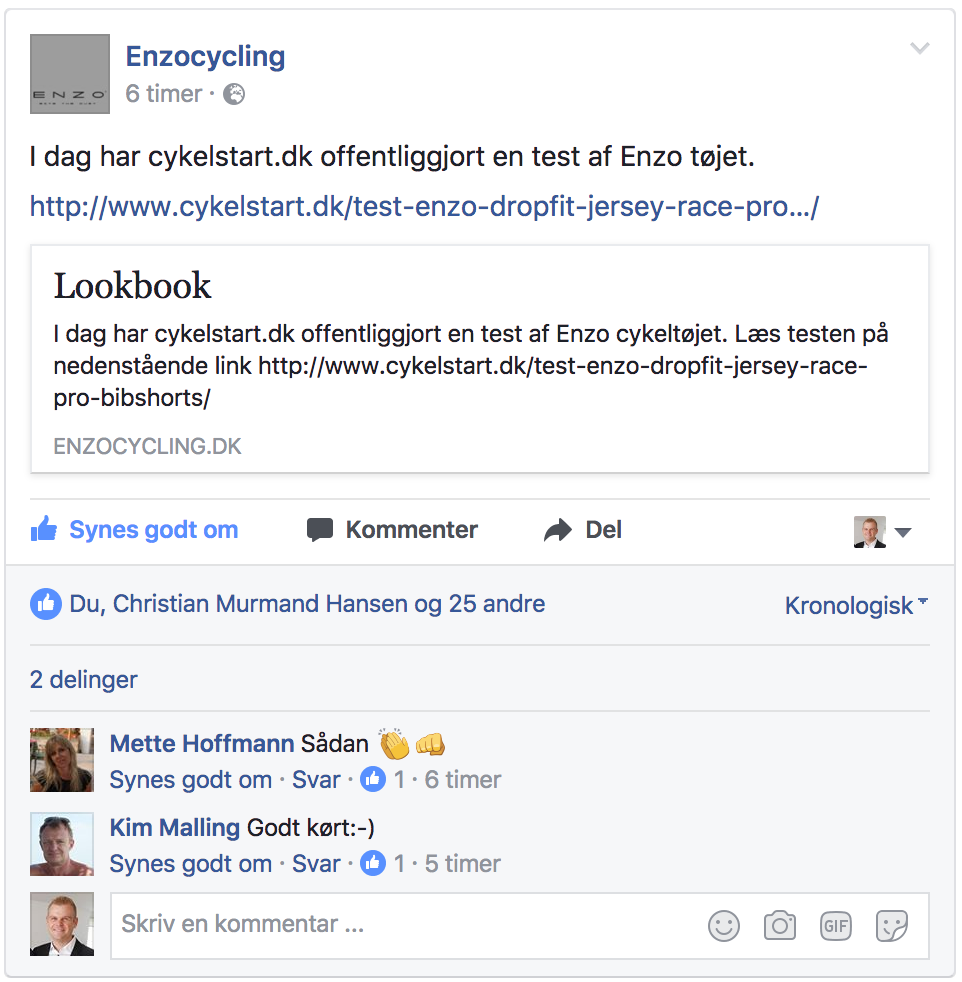The height and width of the screenshot is (982, 962).
Task: Click the Kommenter action
Action: tap(392, 530)
